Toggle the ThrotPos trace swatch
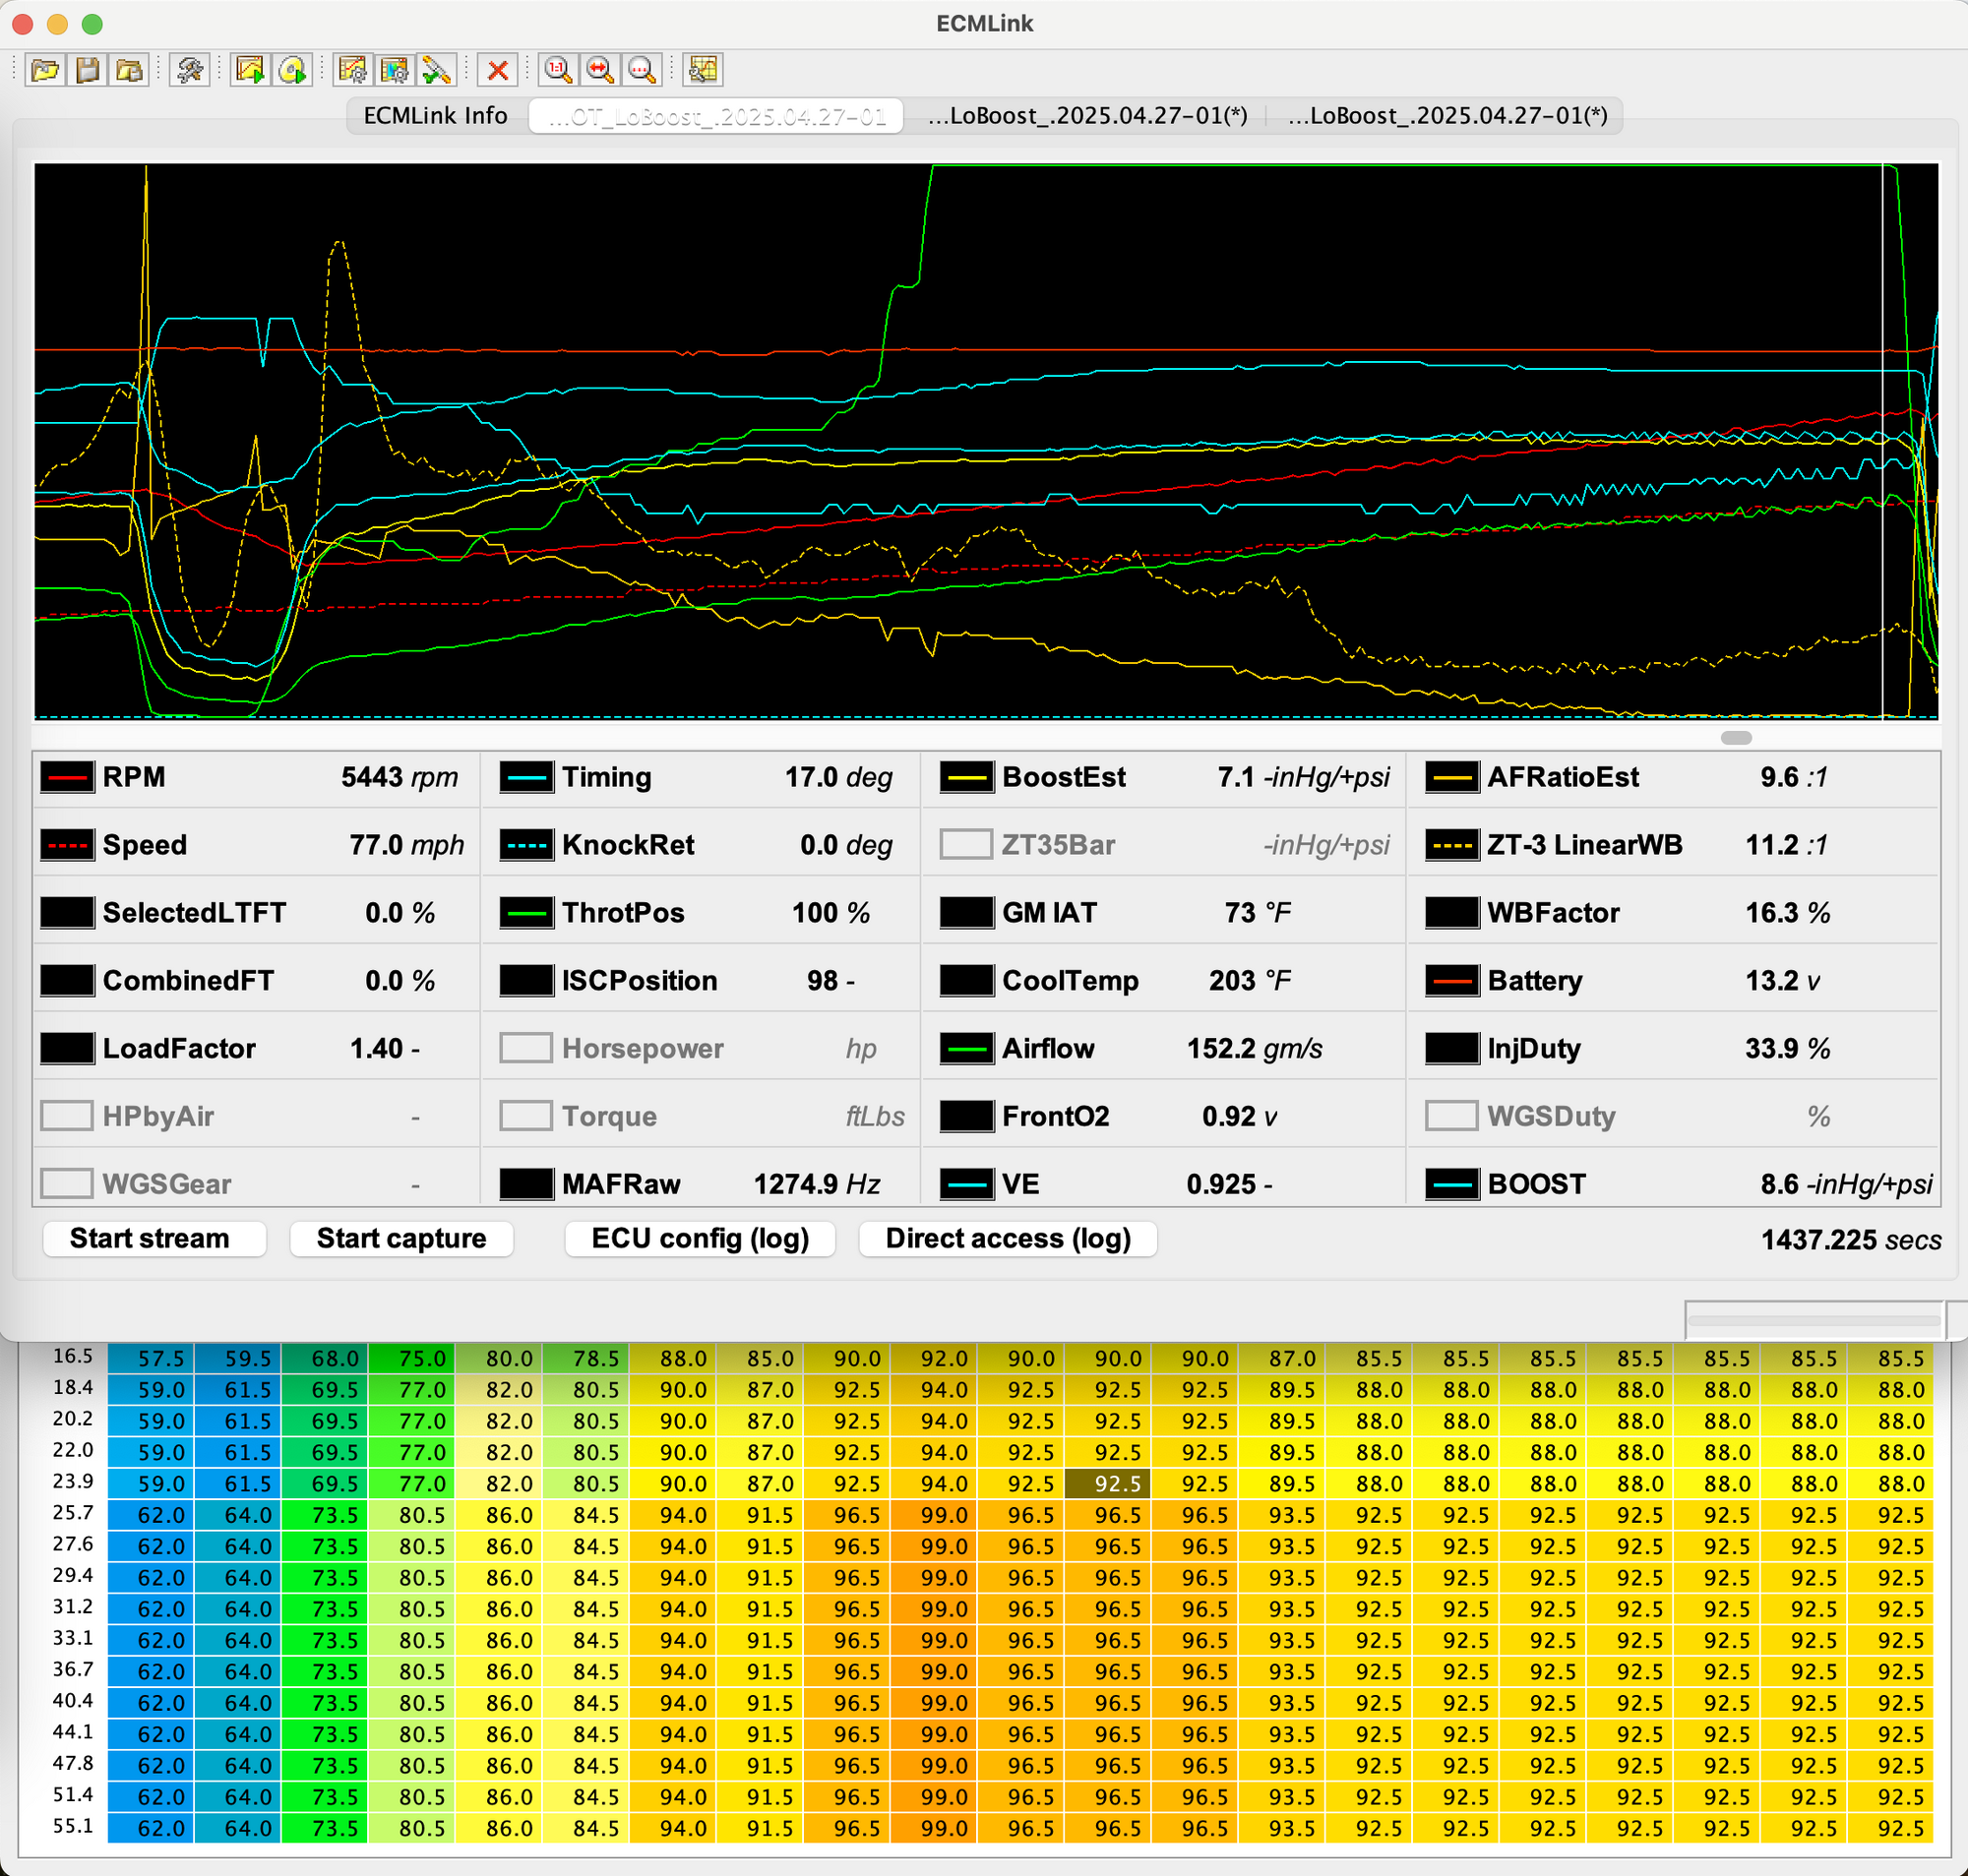The height and width of the screenshot is (1876, 1968). (x=526, y=913)
